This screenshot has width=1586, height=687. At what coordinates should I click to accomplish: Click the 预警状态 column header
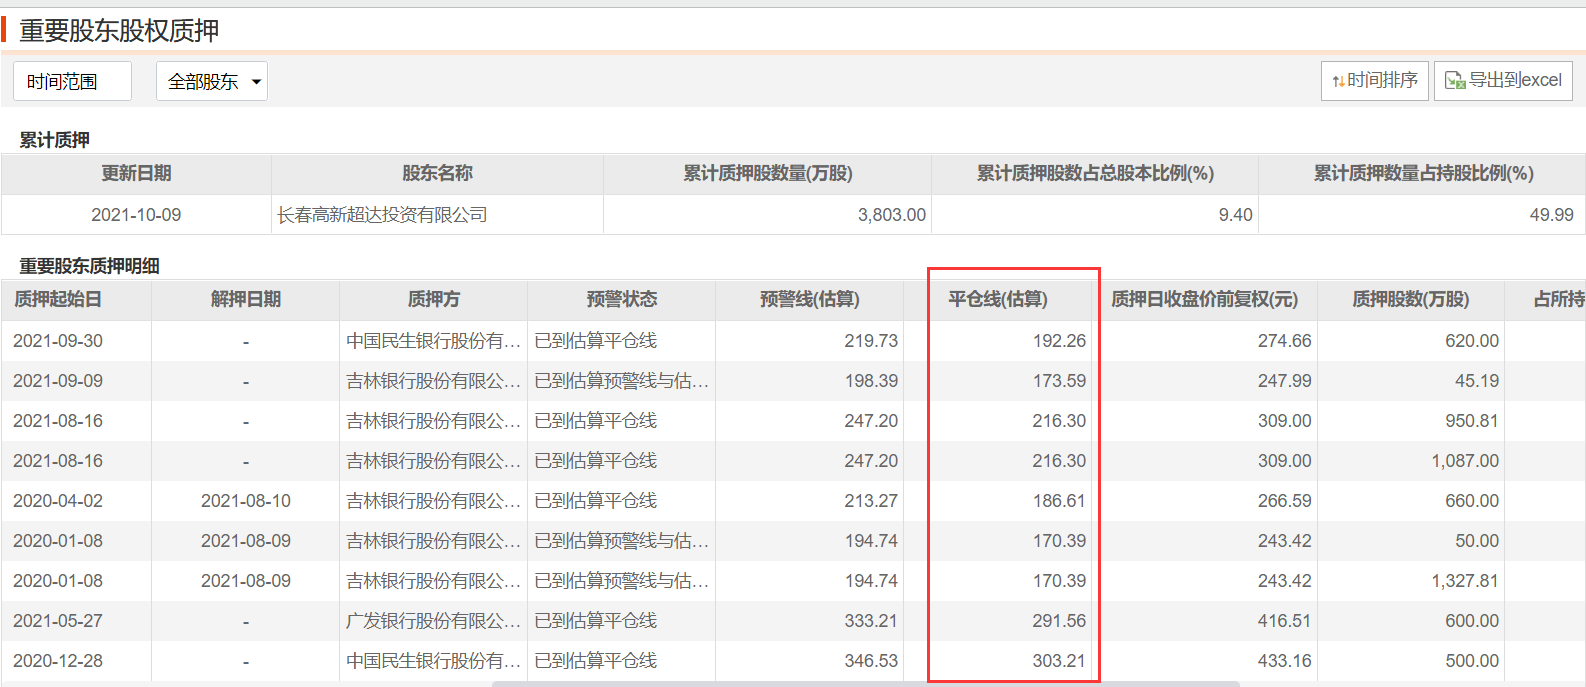coord(621,299)
